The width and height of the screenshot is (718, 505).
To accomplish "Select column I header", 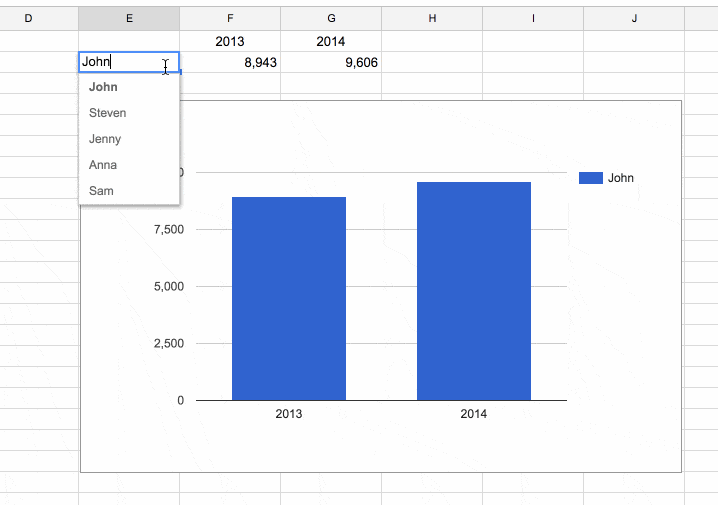I will point(533,18).
